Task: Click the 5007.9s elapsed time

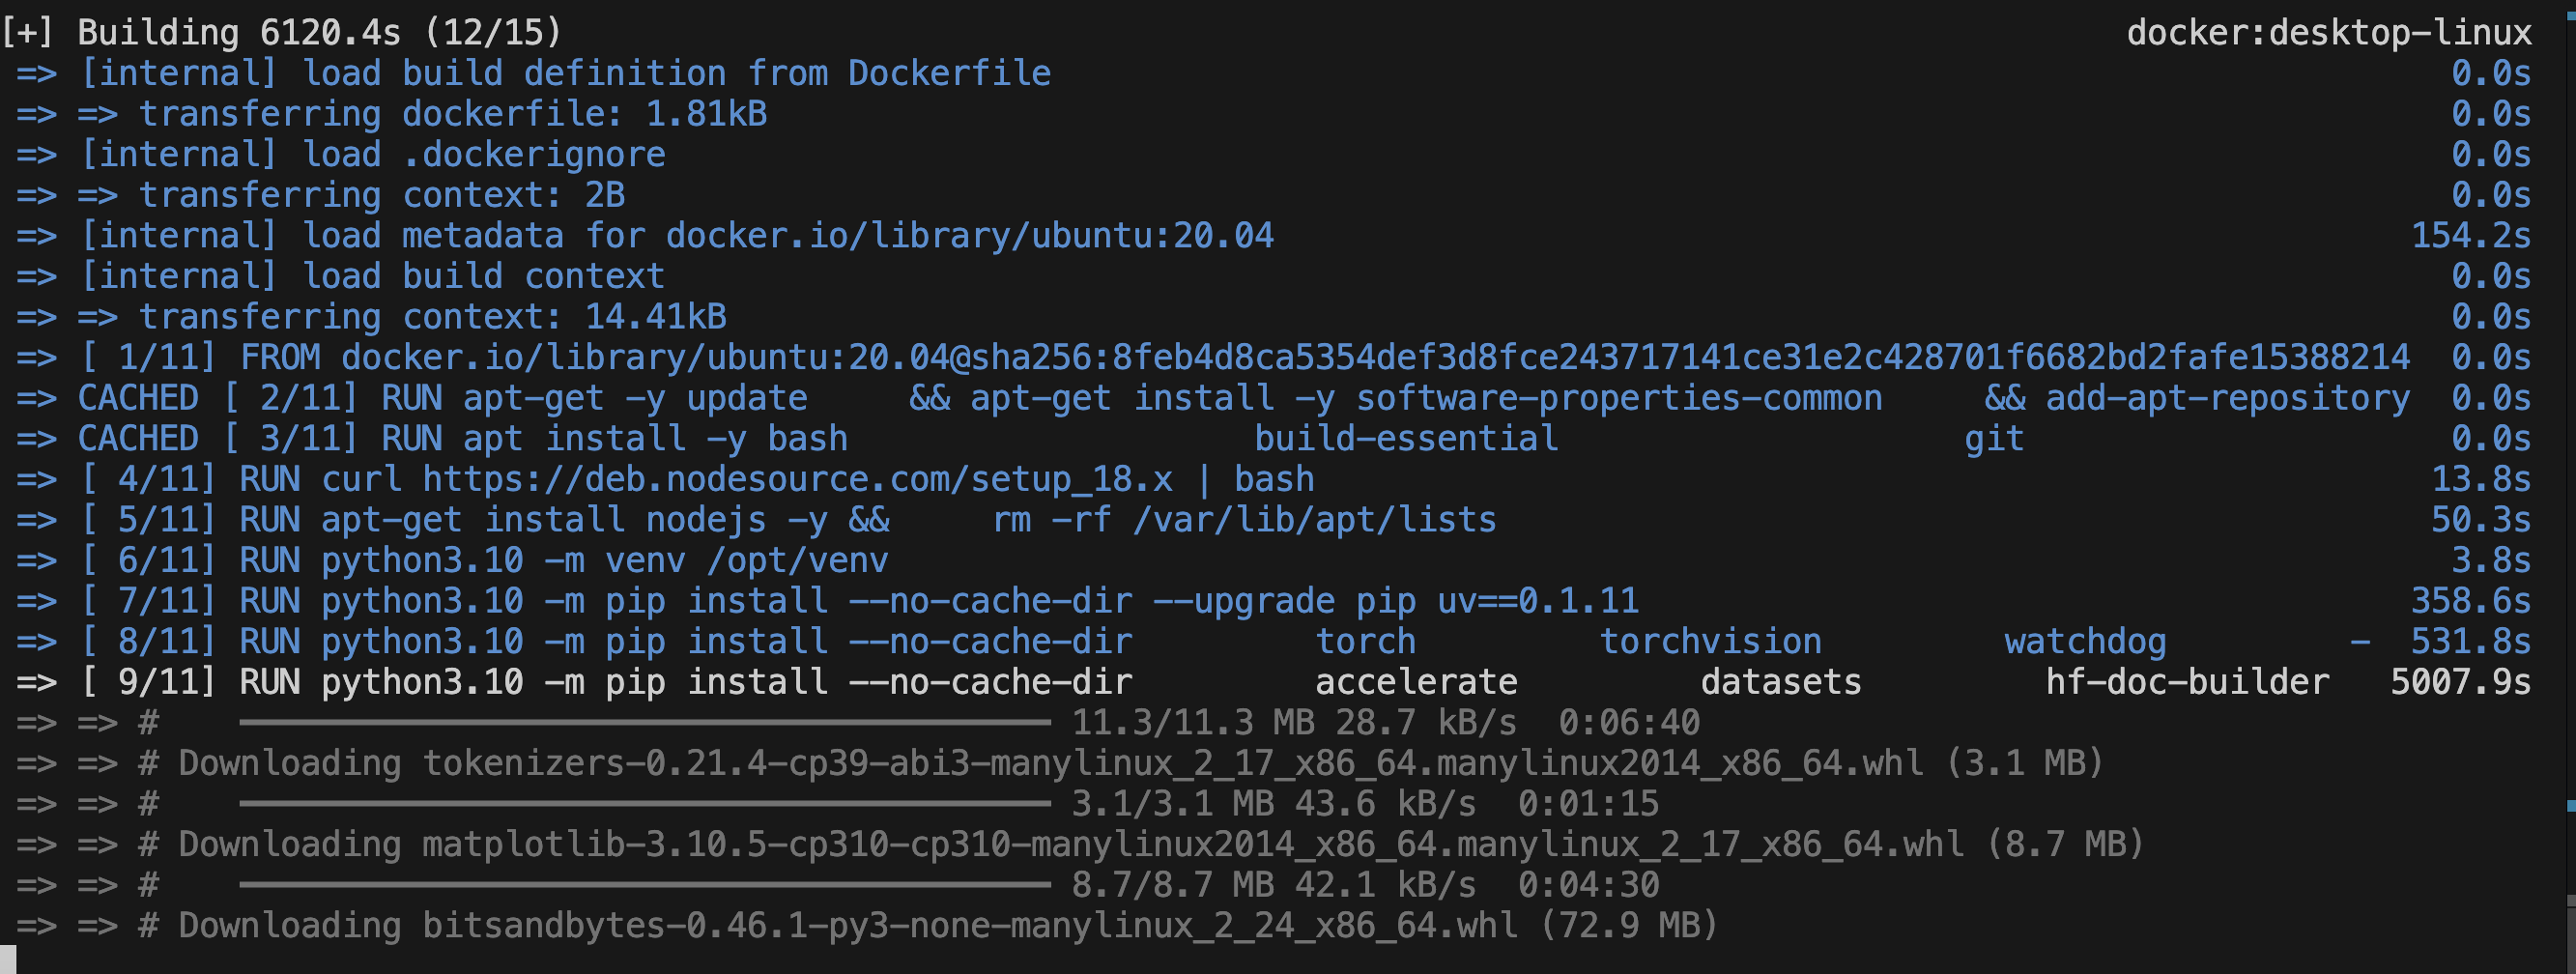Action: (2461, 682)
